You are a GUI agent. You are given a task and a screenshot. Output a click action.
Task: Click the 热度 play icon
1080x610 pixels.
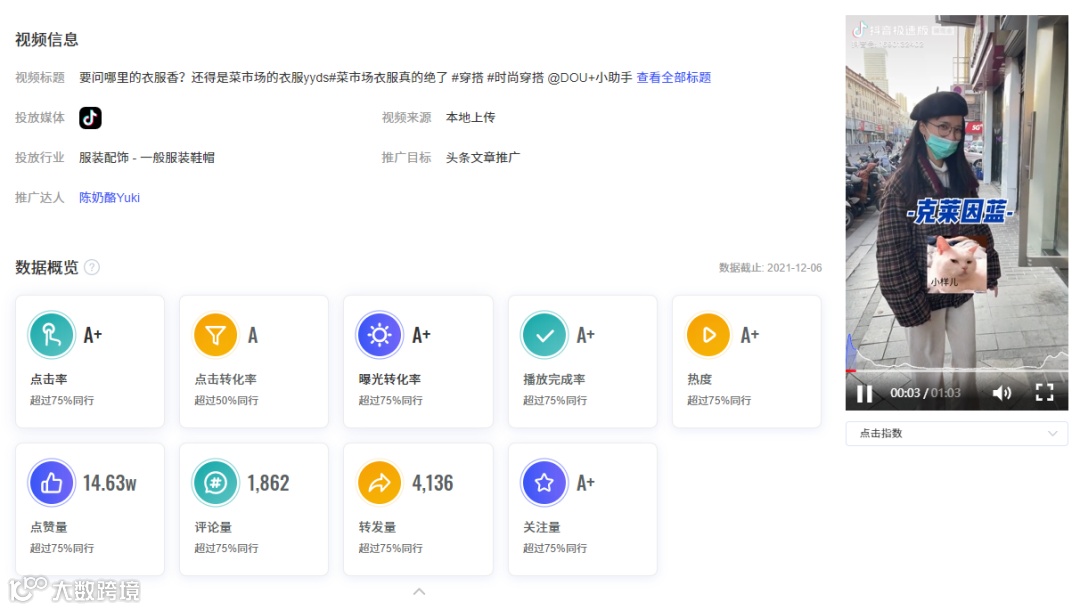(x=708, y=334)
